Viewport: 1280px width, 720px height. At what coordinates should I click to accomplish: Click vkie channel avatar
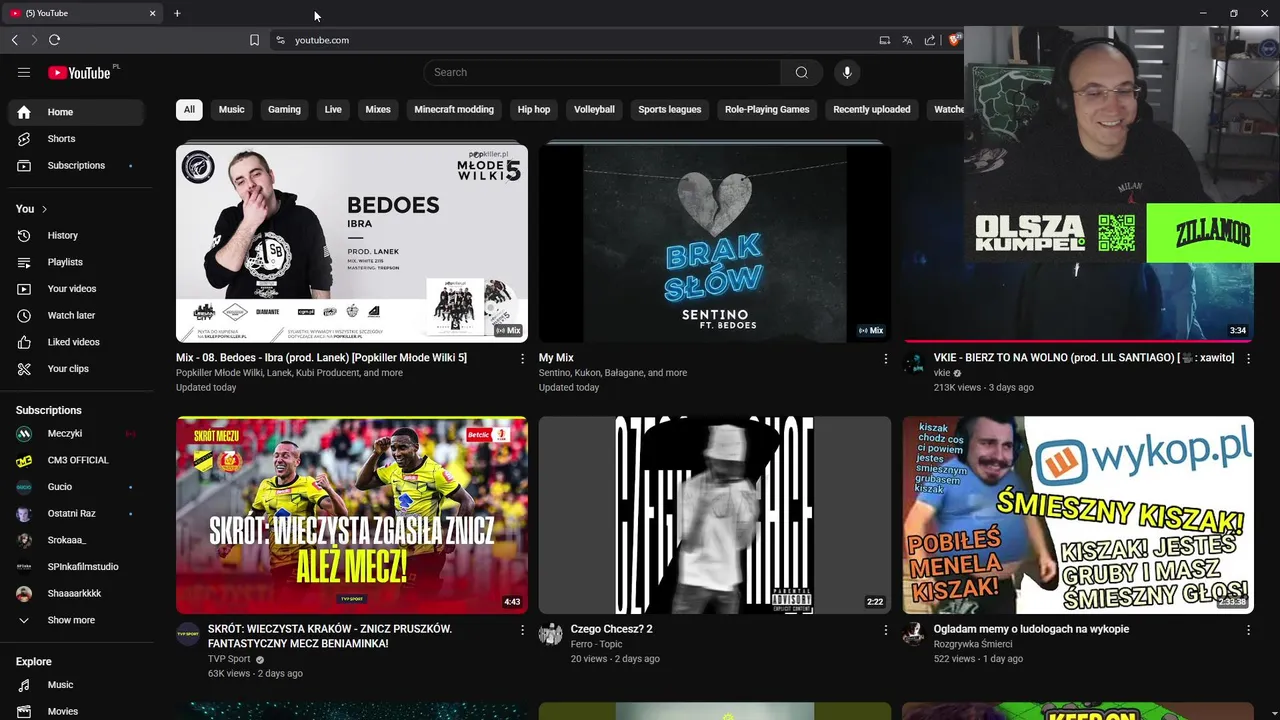click(914, 362)
